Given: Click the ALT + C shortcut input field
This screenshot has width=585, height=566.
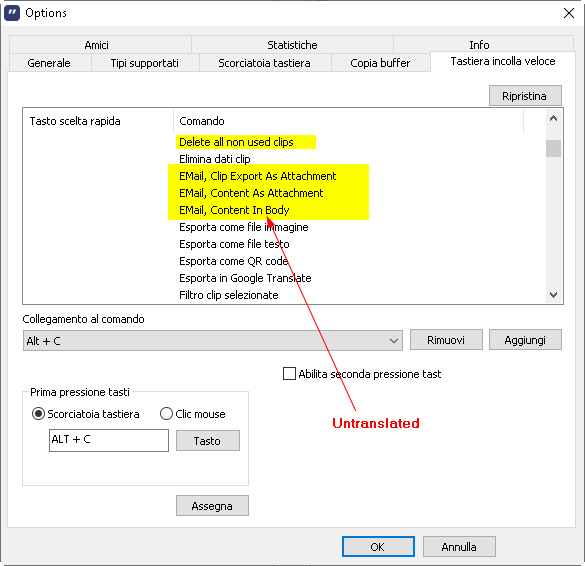Looking at the screenshot, I should pyautogui.click(x=109, y=440).
